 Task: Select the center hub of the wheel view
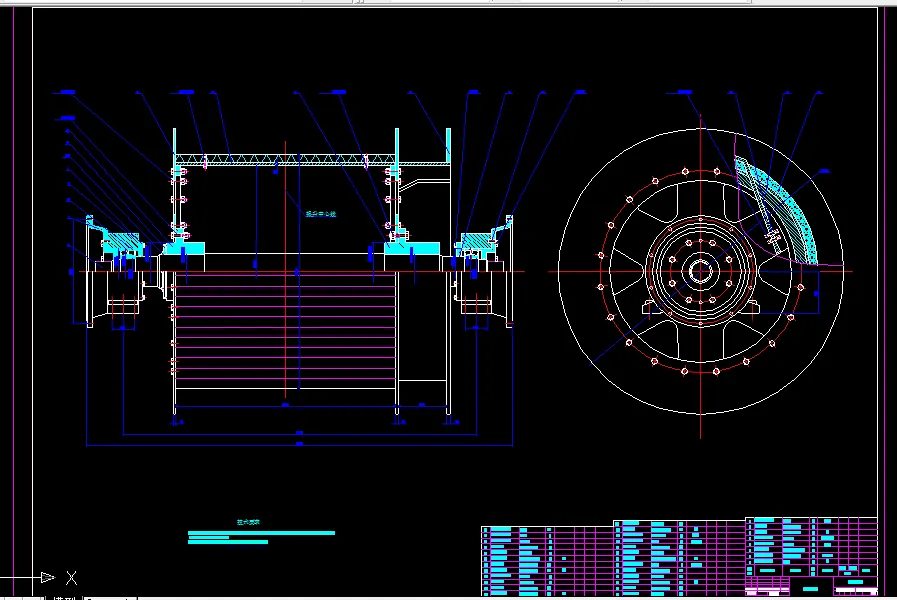[x=701, y=272]
